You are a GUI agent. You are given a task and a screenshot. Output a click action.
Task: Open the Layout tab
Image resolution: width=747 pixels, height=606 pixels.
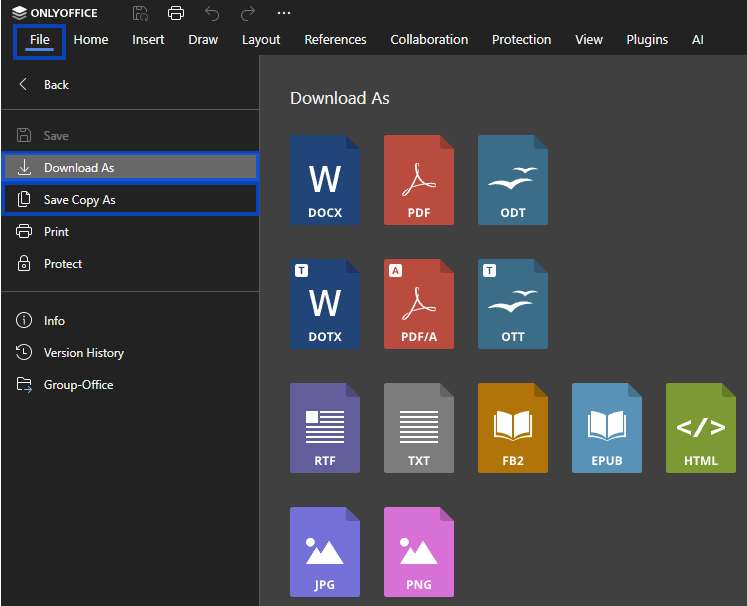(261, 40)
